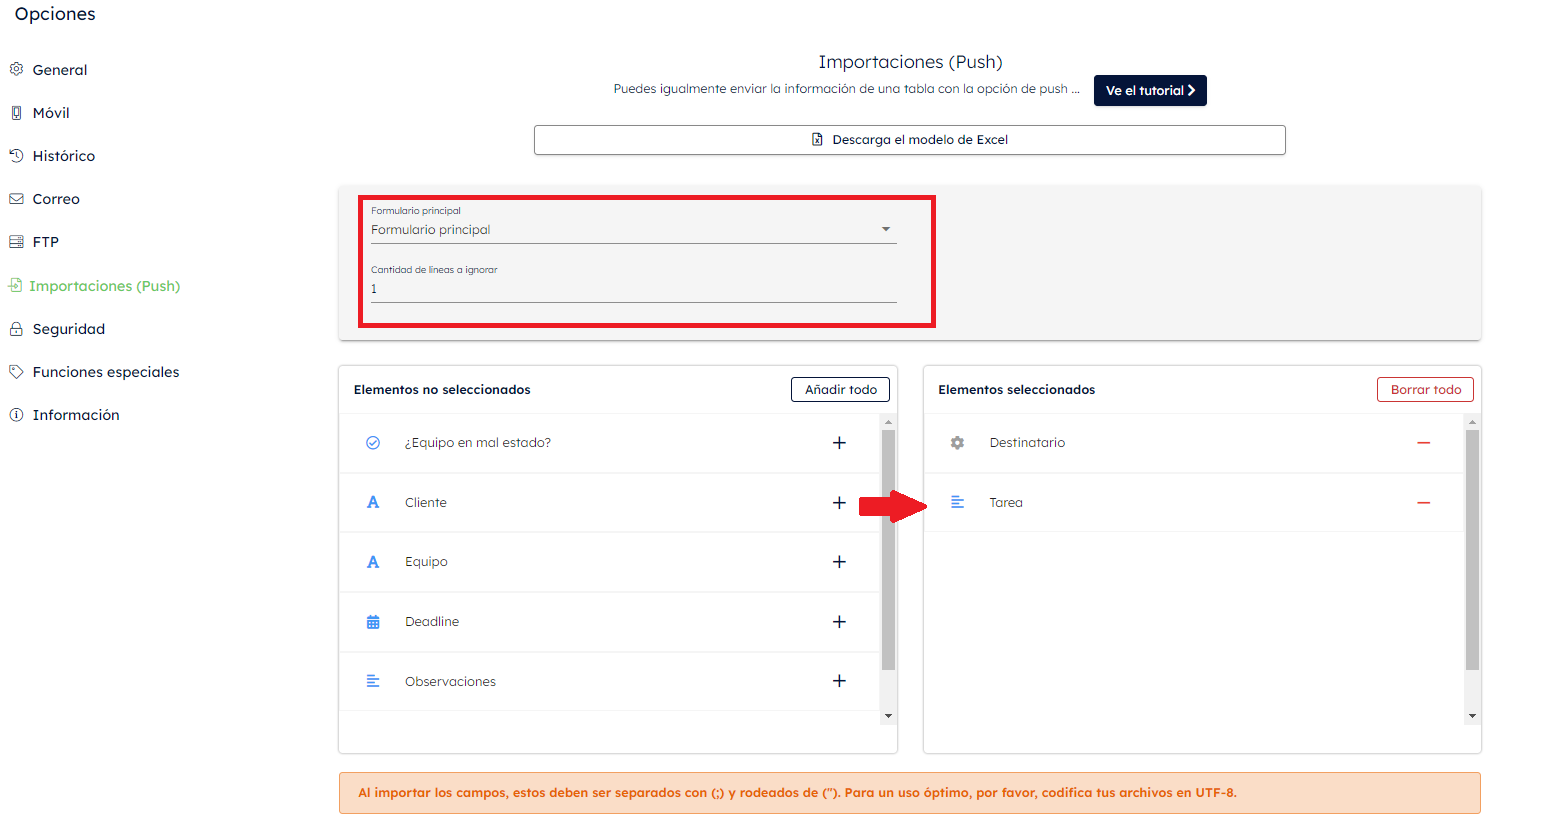1567x835 pixels.
Task: Click scrollbar of selected elements list
Action: point(1472,550)
